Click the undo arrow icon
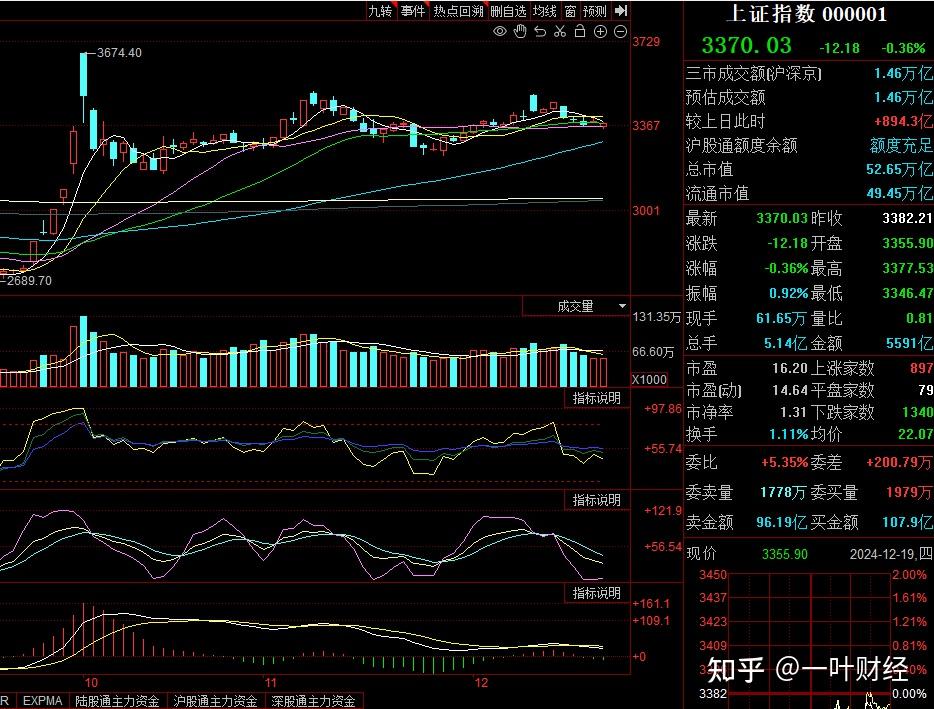The height and width of the screenshot is (709, 934). point(540,32)
